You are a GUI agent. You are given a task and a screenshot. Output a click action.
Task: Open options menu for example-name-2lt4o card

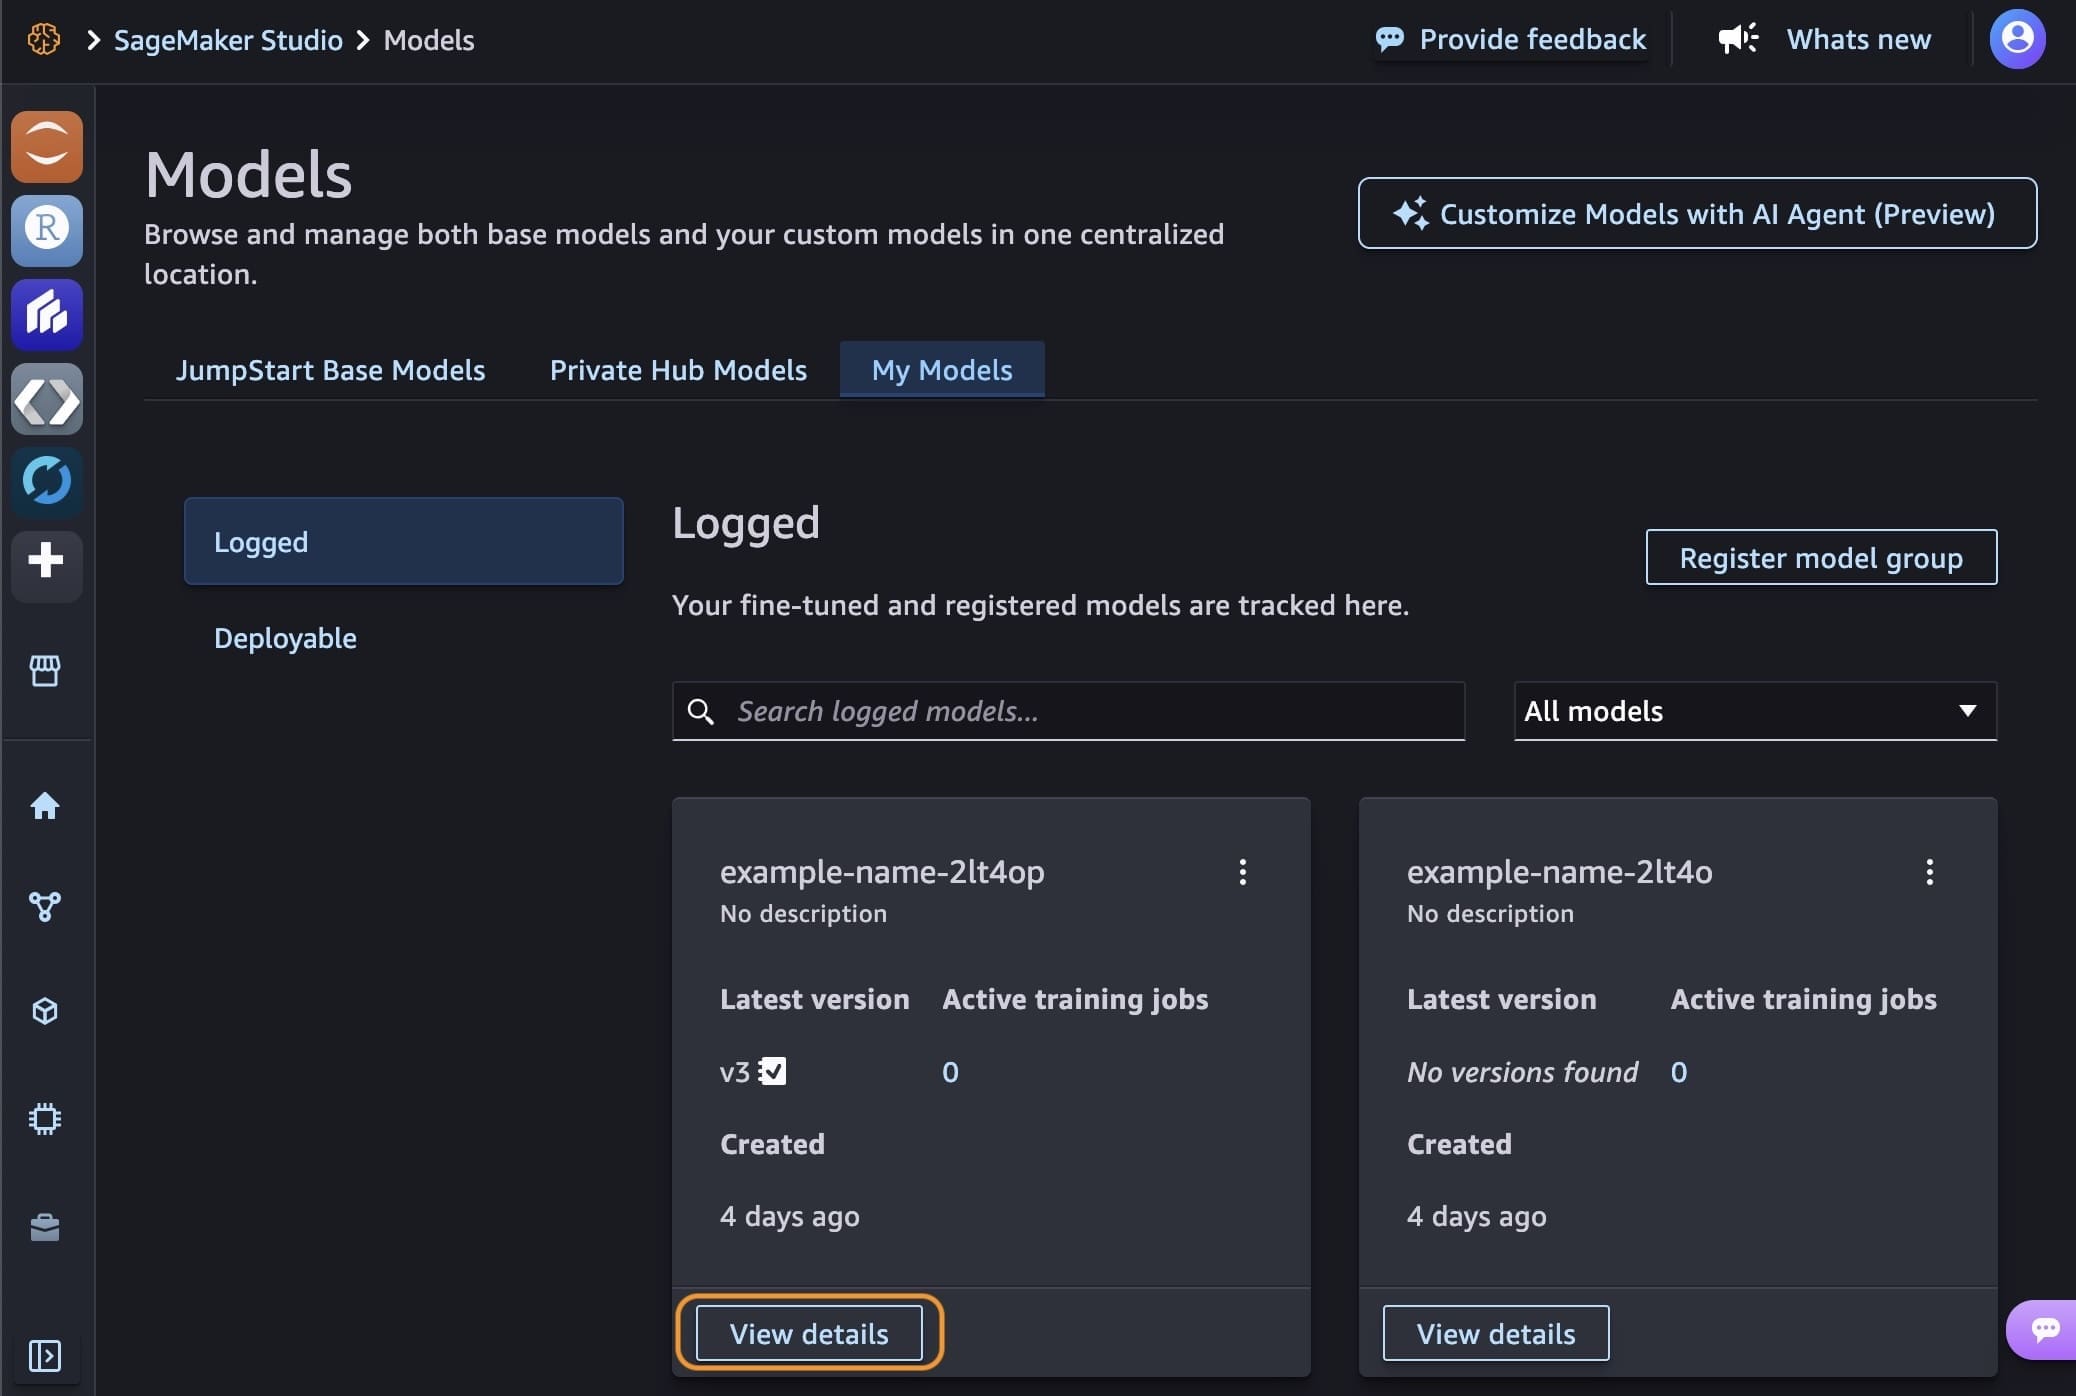(x=1929, y=872)
